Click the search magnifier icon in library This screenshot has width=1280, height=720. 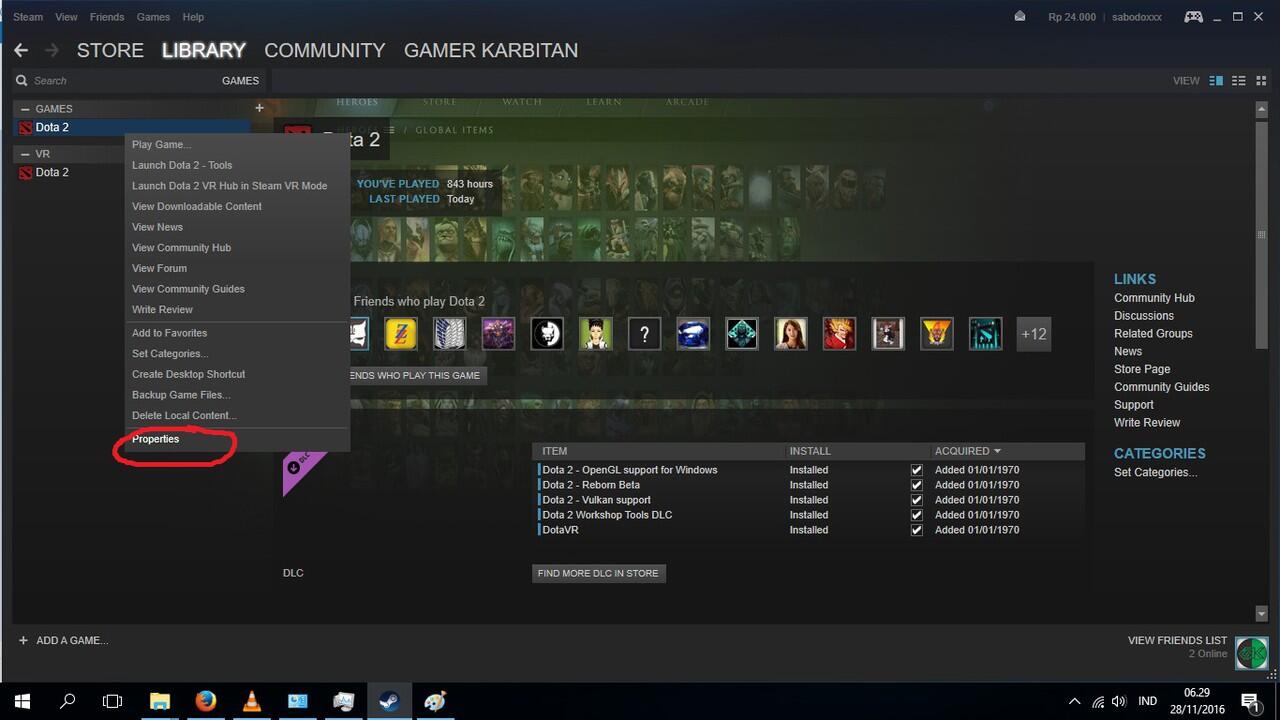(21, 81)
